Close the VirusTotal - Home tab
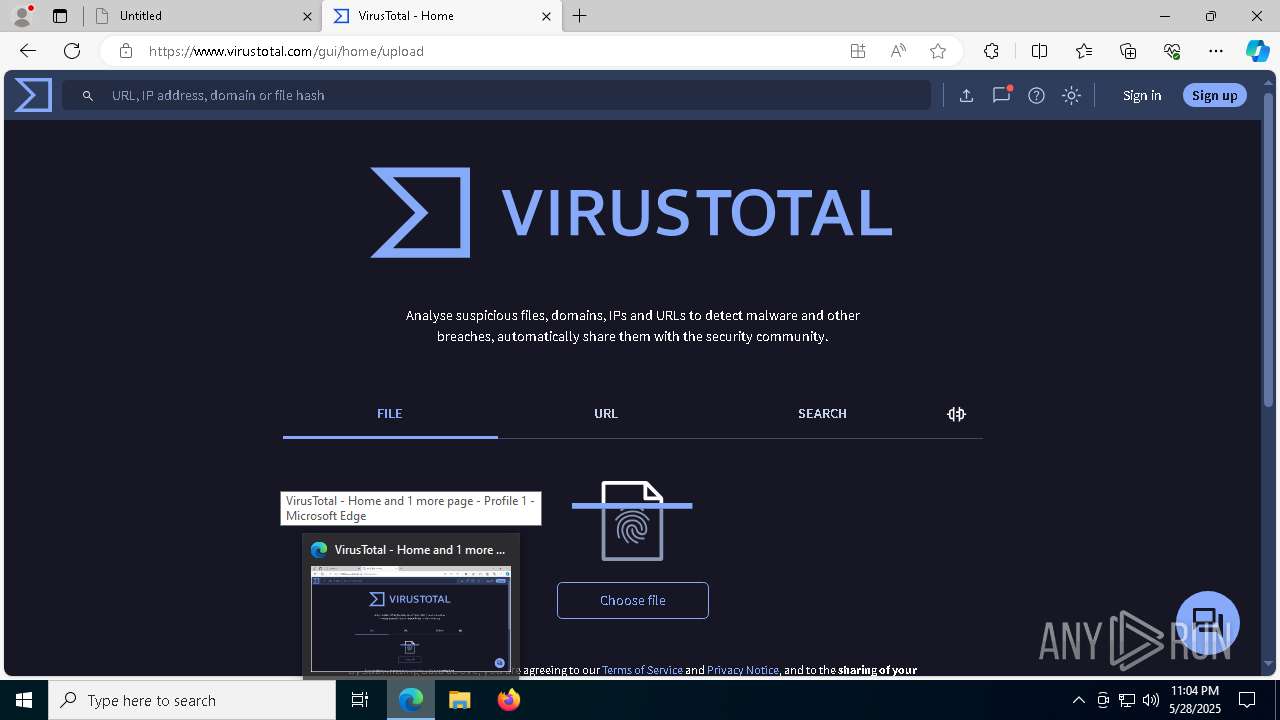 coord(546,16)
